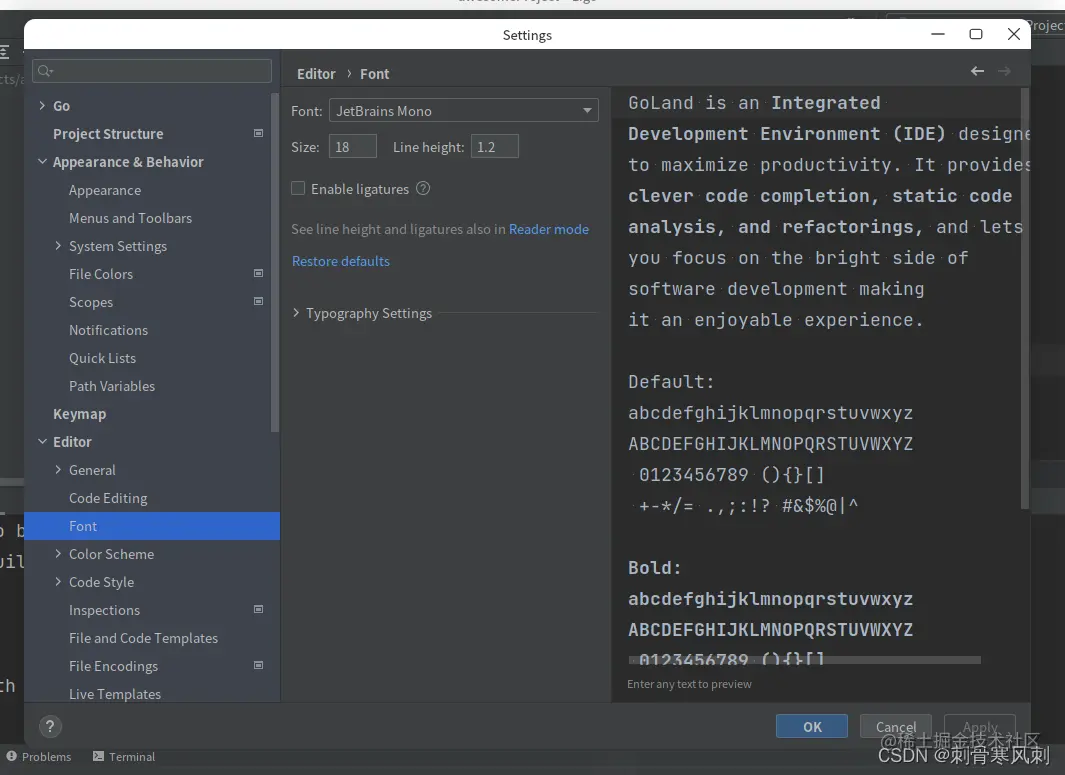Image resolution: width=1065 pixels, height=775 pixels.
Task: Expand the Typography Settings section
Action: tap(296, 312)
